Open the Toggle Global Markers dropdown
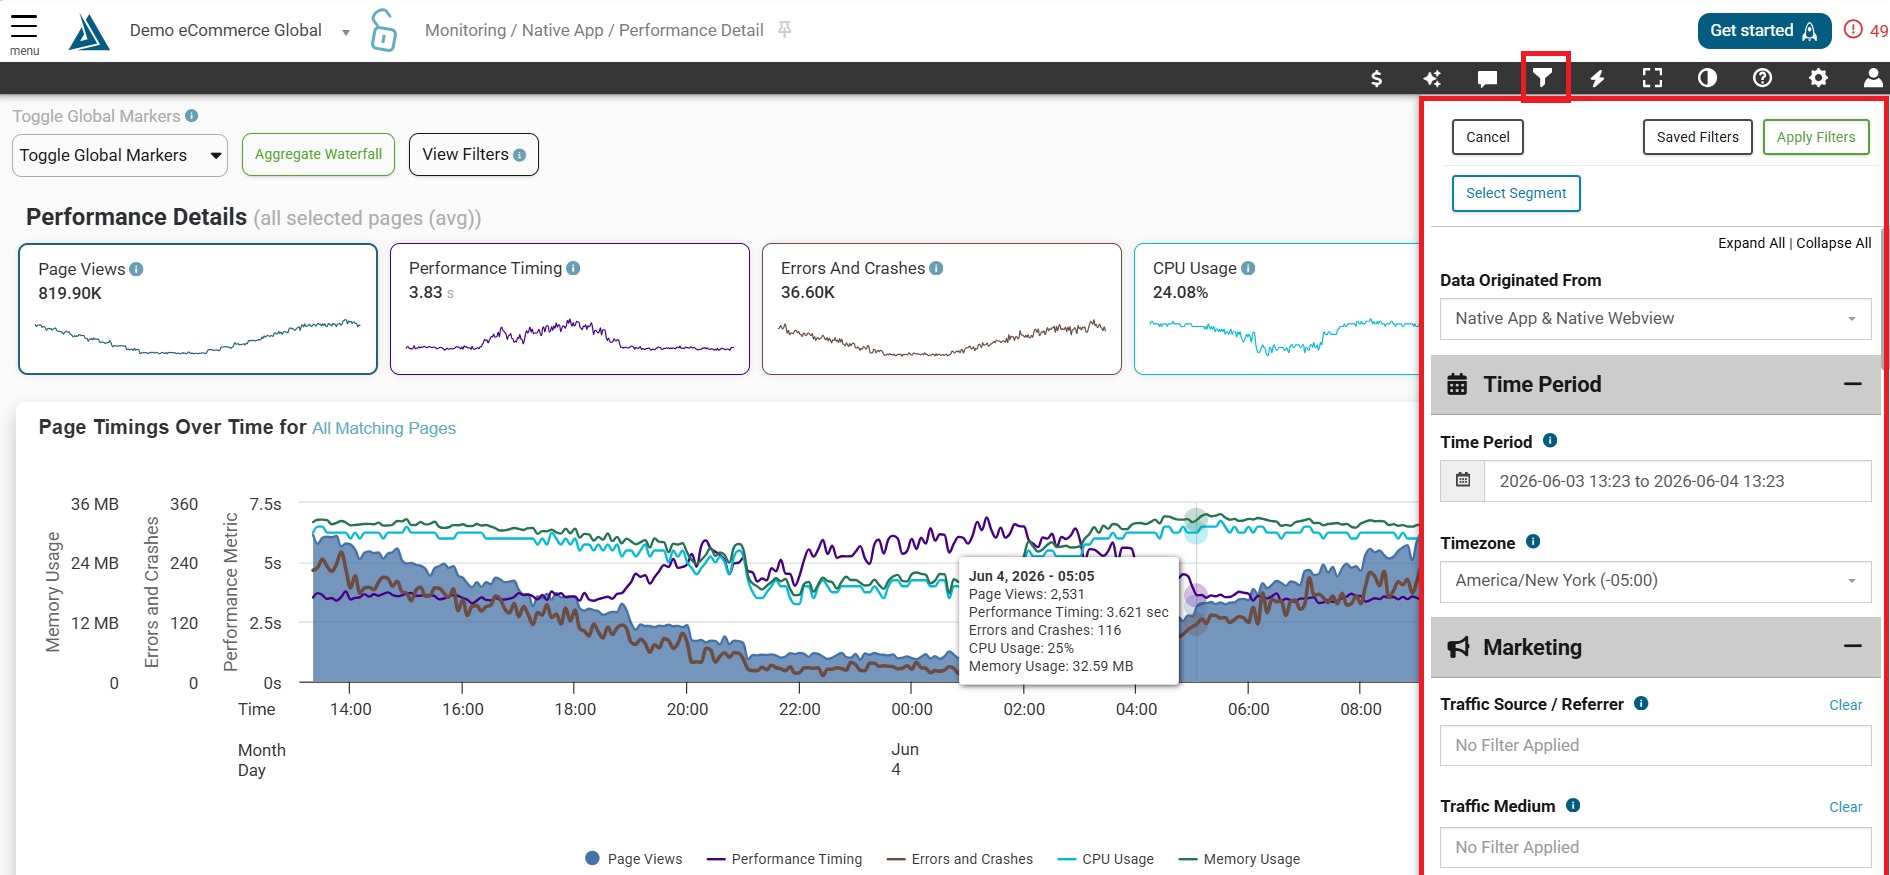1890x875 pixels. pos(120,155)
